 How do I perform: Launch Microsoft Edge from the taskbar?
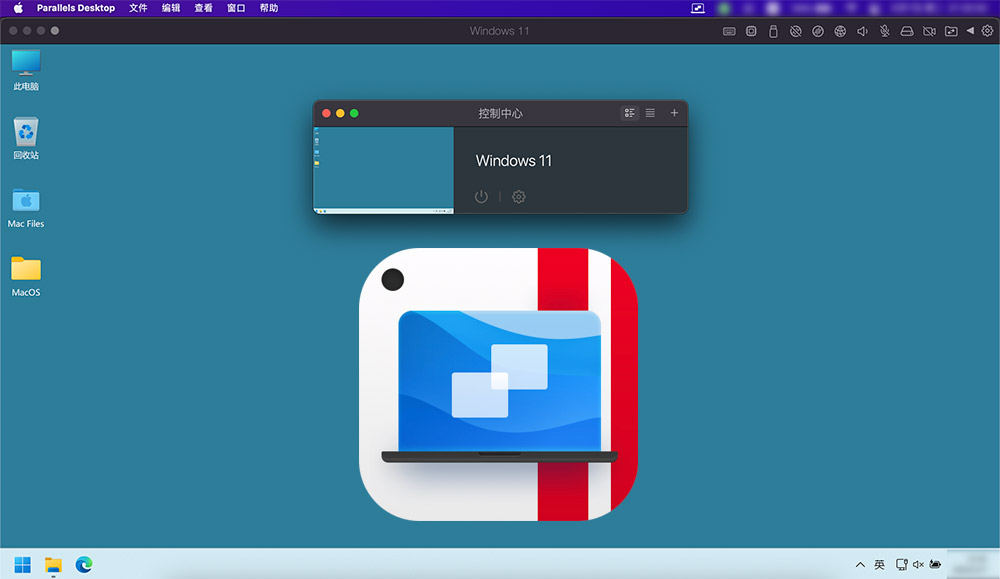point(84,565)
